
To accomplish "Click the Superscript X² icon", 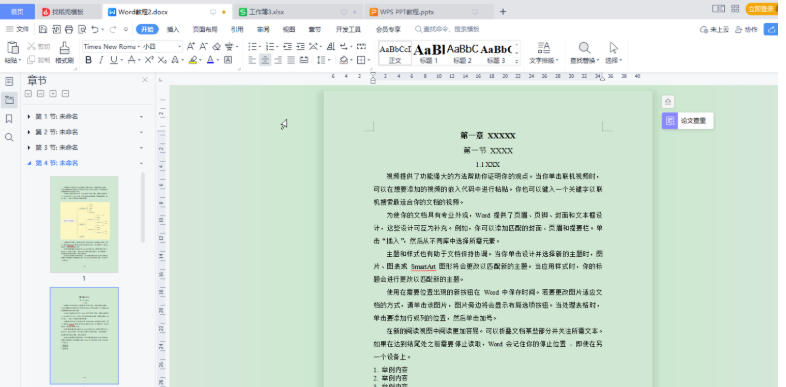I will pos(149,60).
